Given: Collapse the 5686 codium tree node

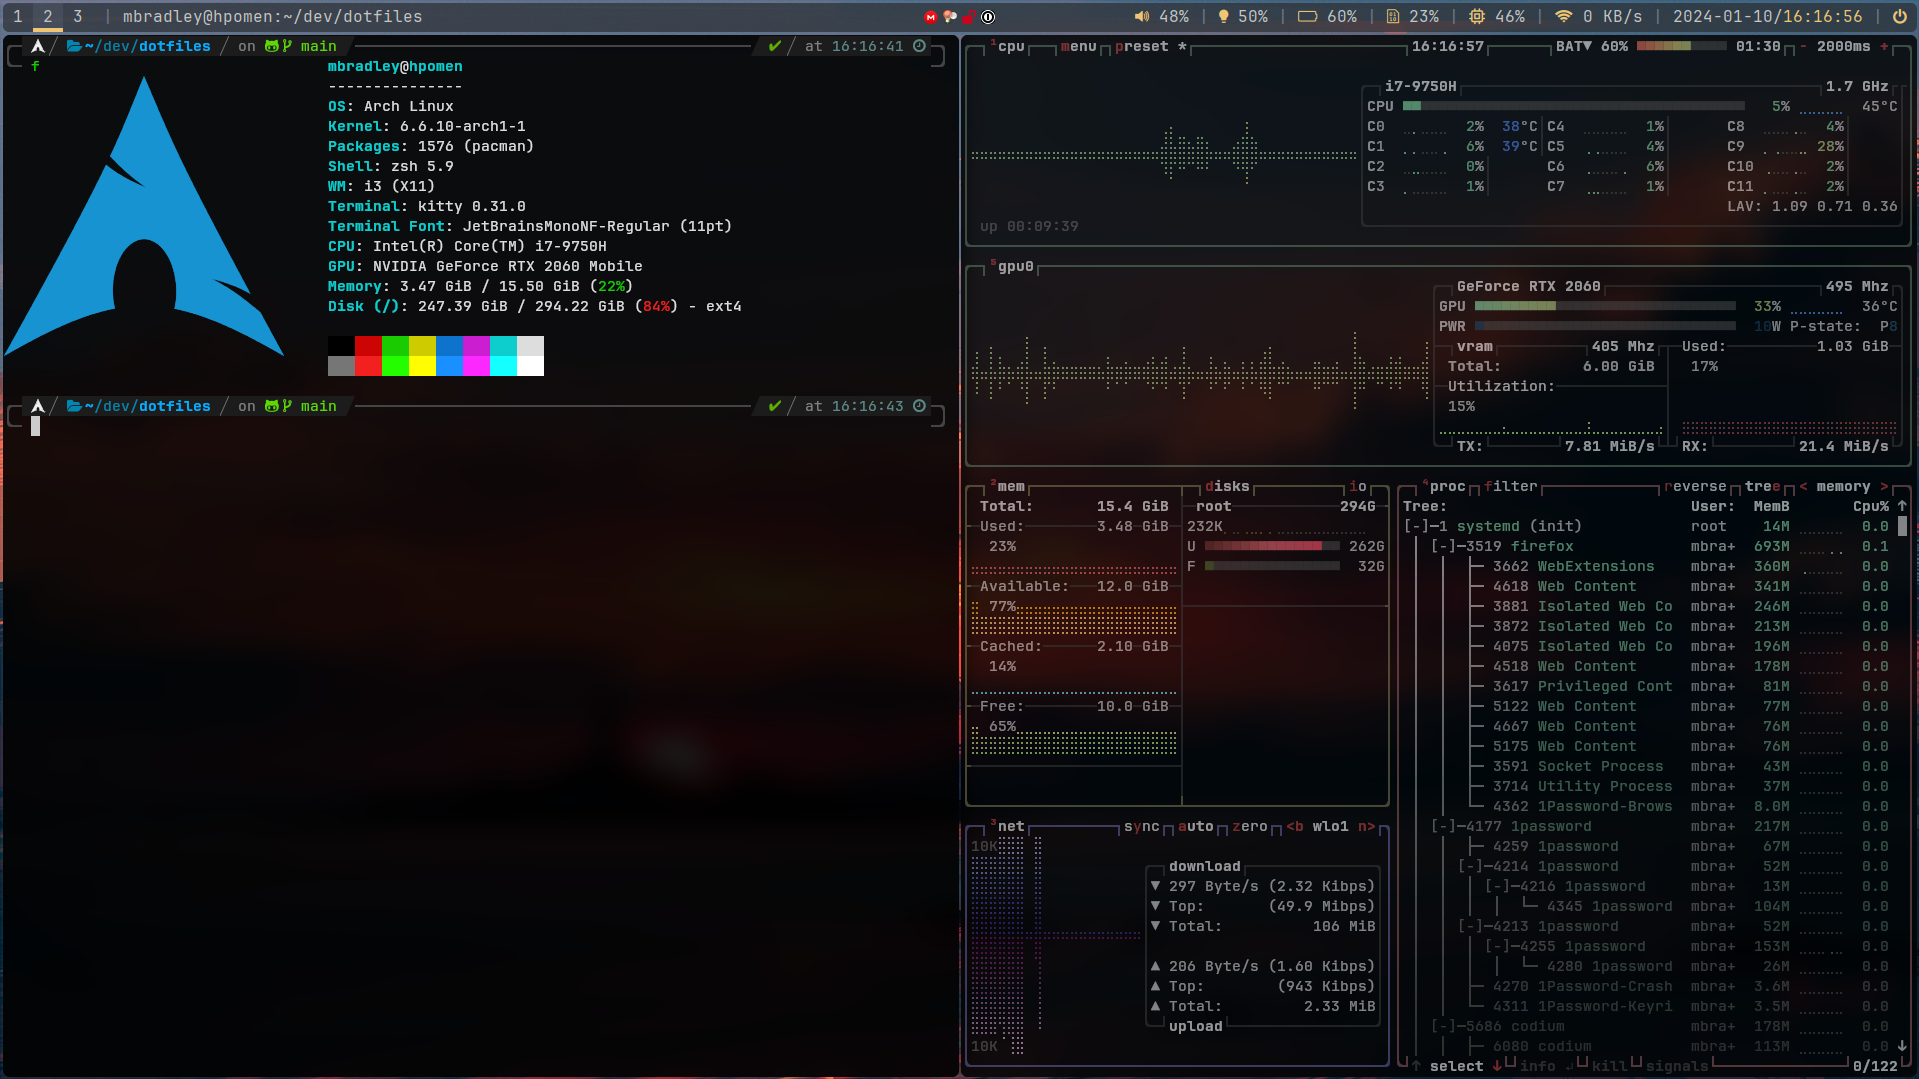Looking at the screenshot, I should [x=1443, y=1027].
